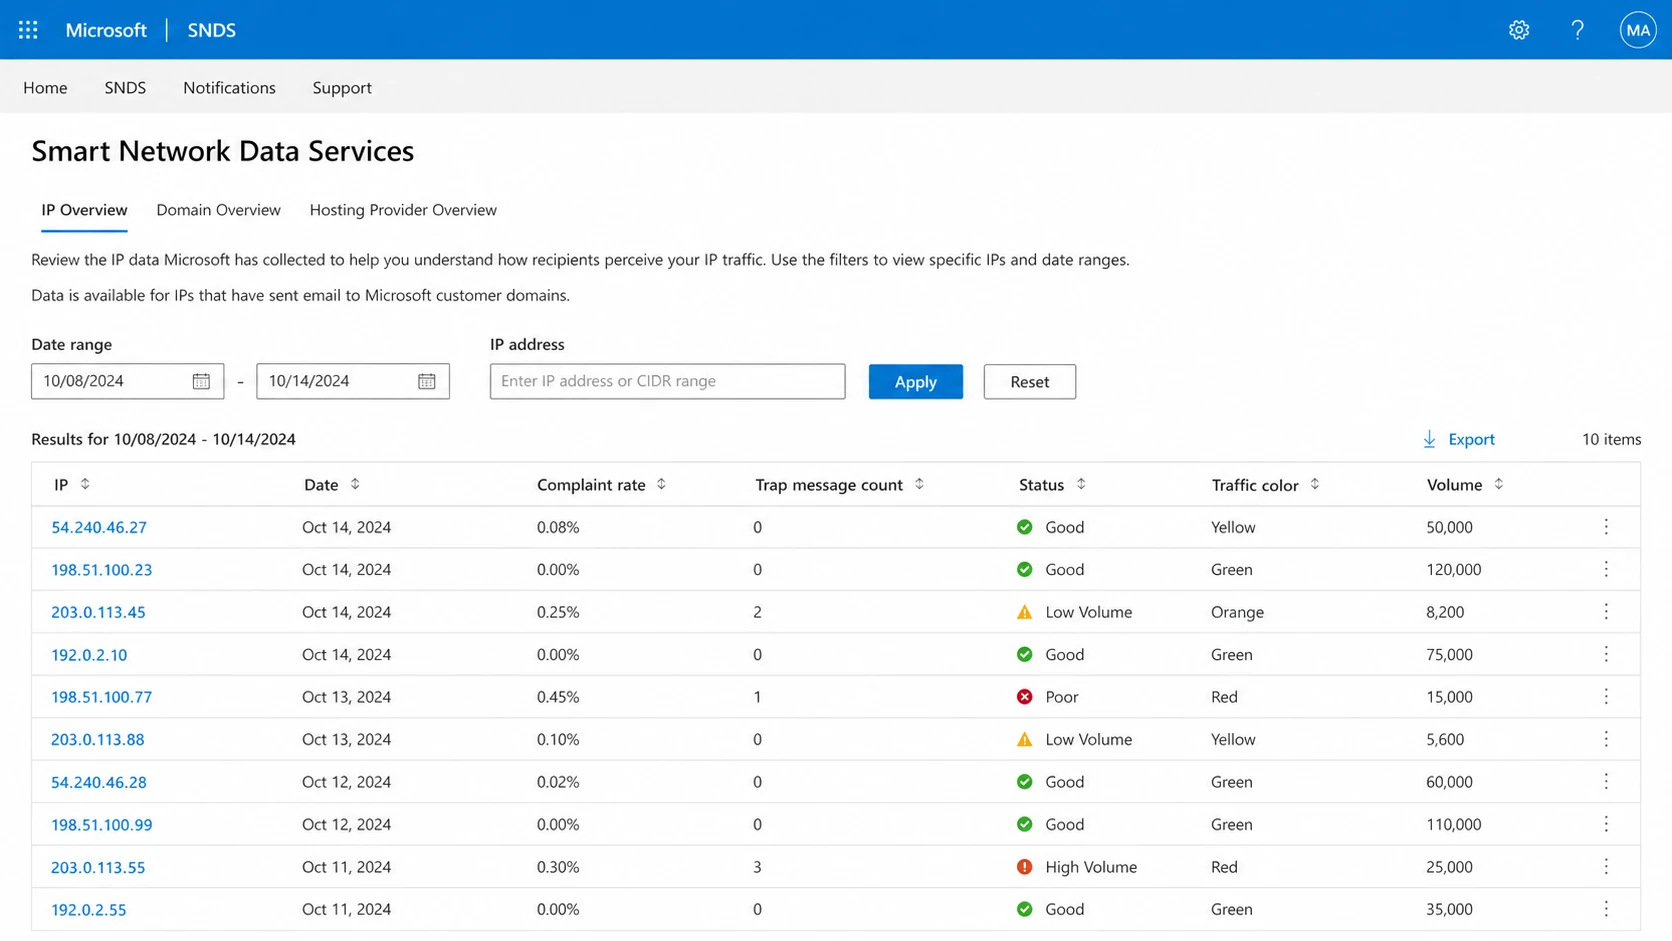Click the Orange traffic color cell
The width and height of the screenshot is (1672, 941).
tap(1237, 612)
